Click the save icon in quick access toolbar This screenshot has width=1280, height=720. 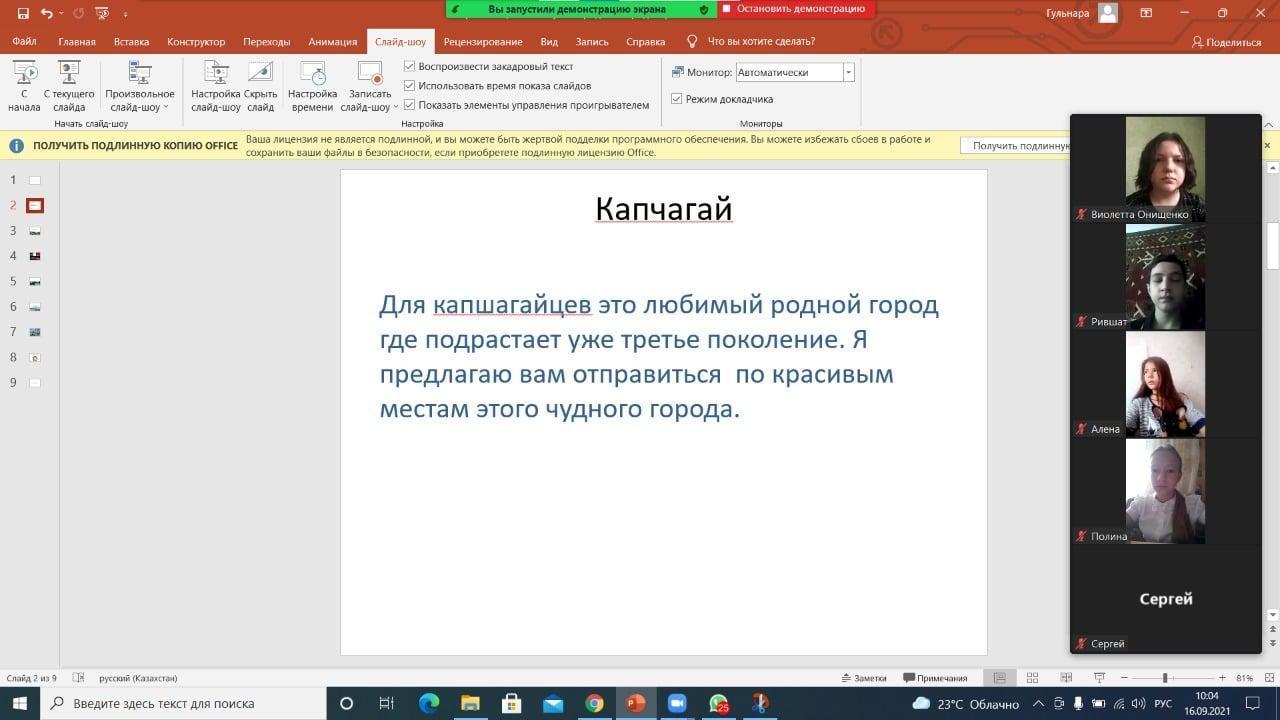click(x=23, y=13)
